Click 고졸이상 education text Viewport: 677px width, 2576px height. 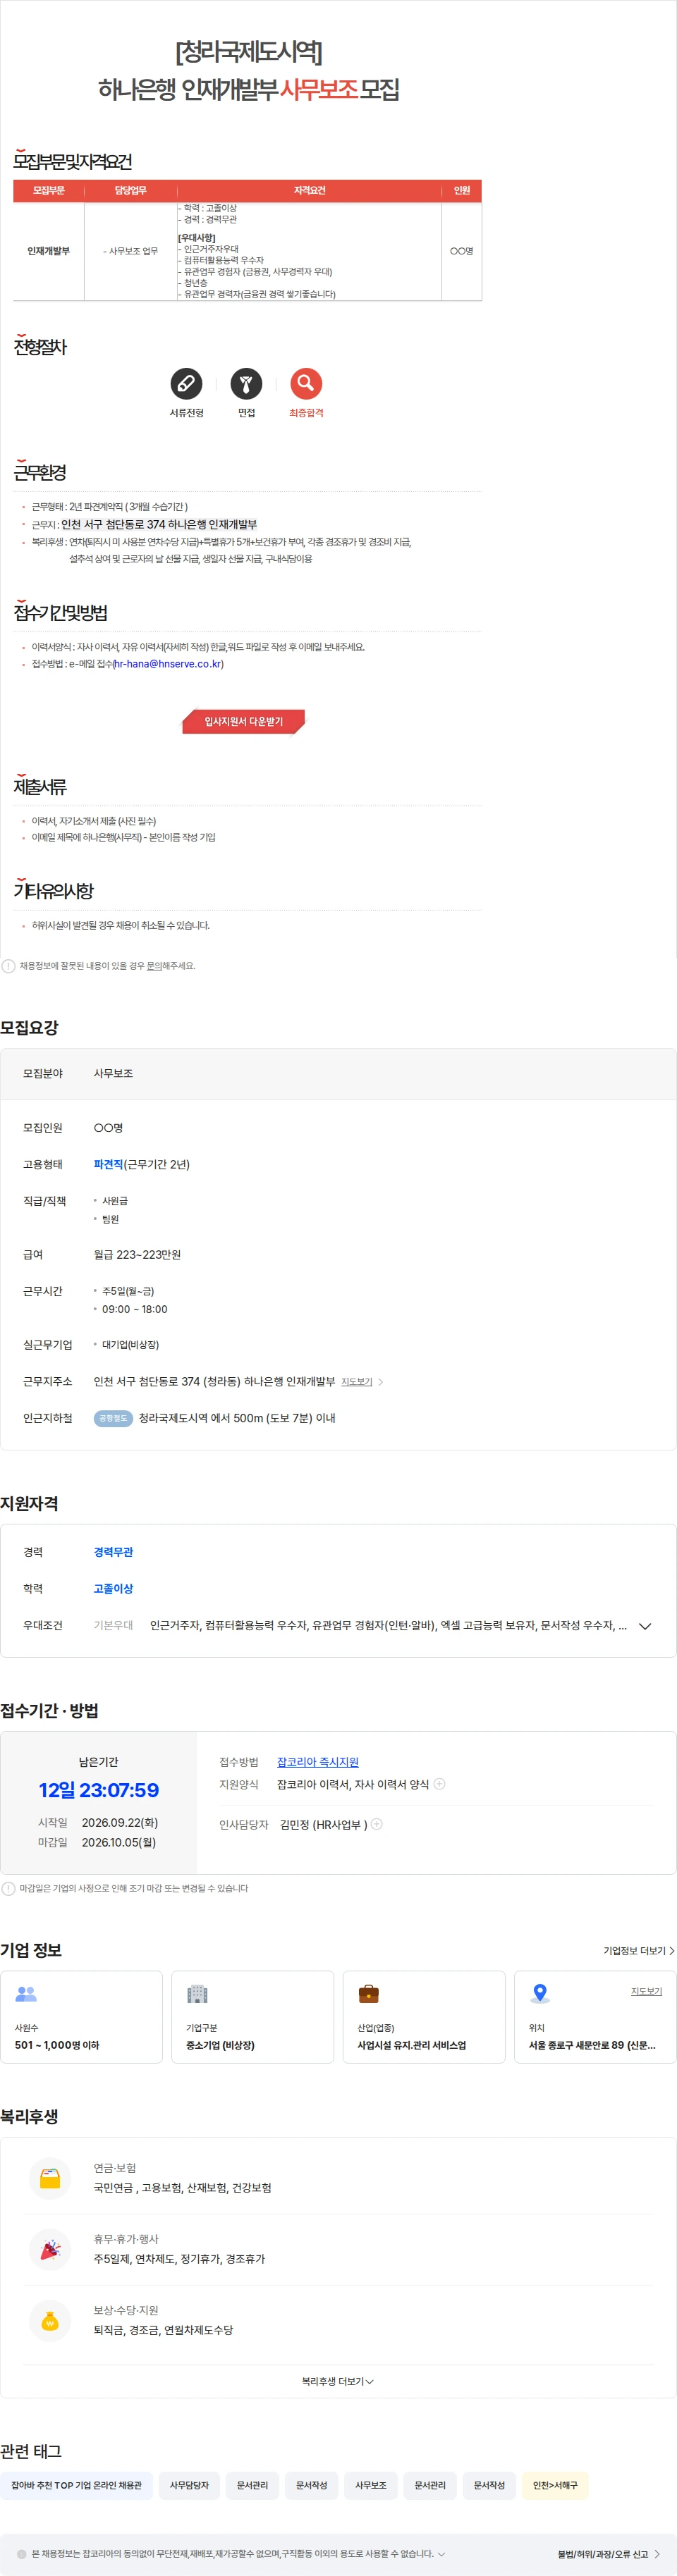tap(113, 1588)
